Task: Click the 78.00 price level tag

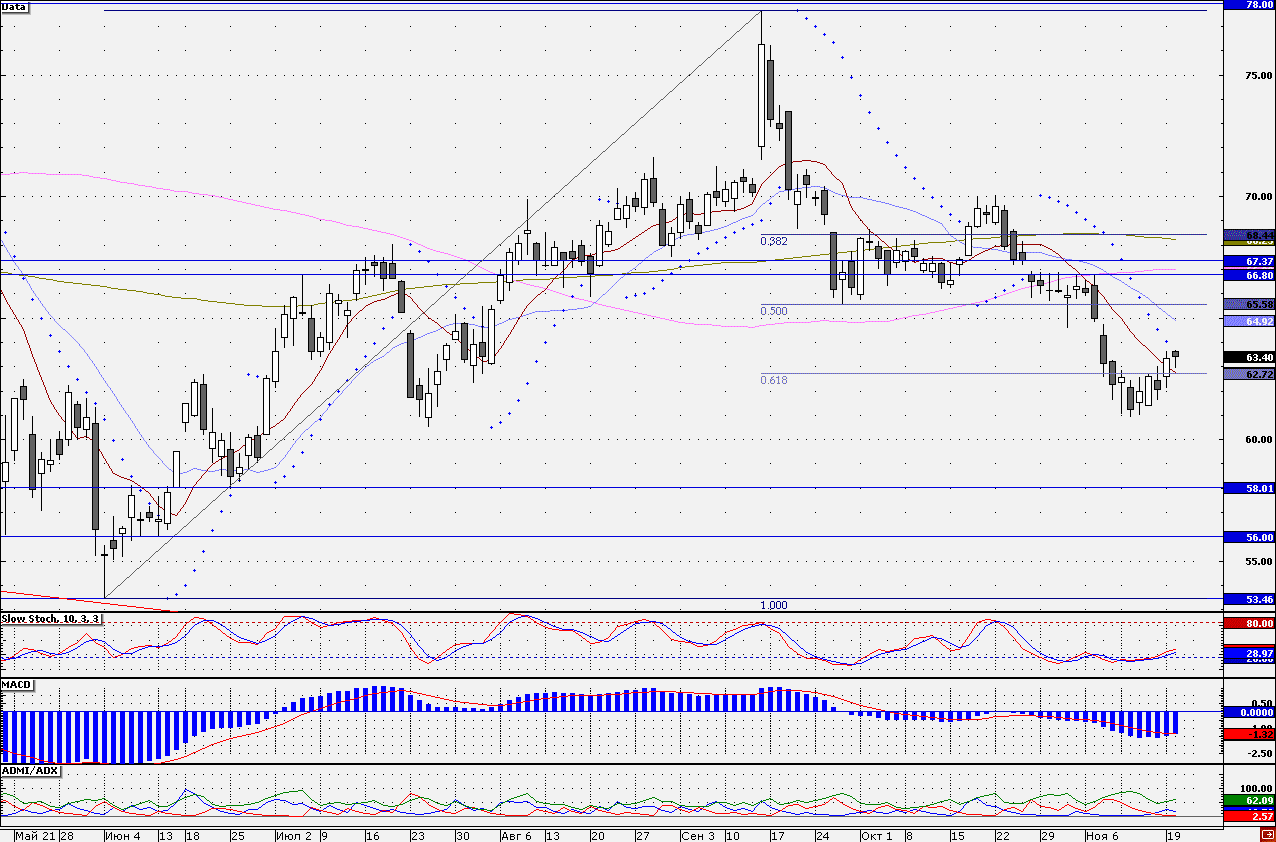Action: click(x=1249, y=5)
